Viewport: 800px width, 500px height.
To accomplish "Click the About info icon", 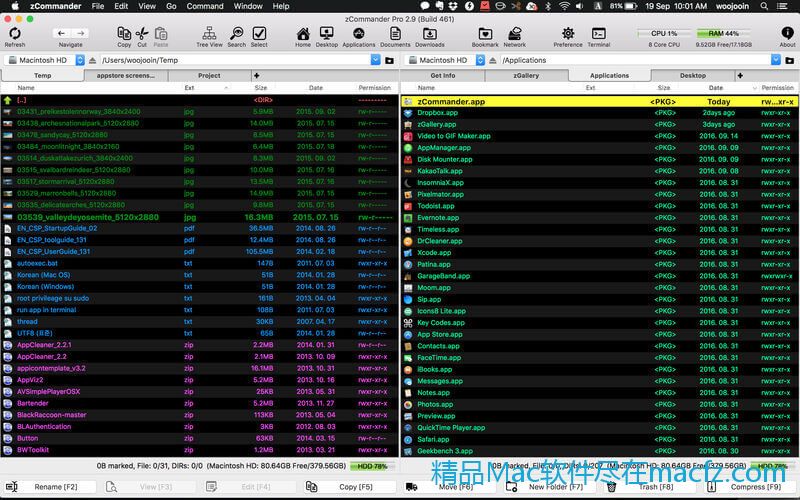I will click(x=787, y=33).
